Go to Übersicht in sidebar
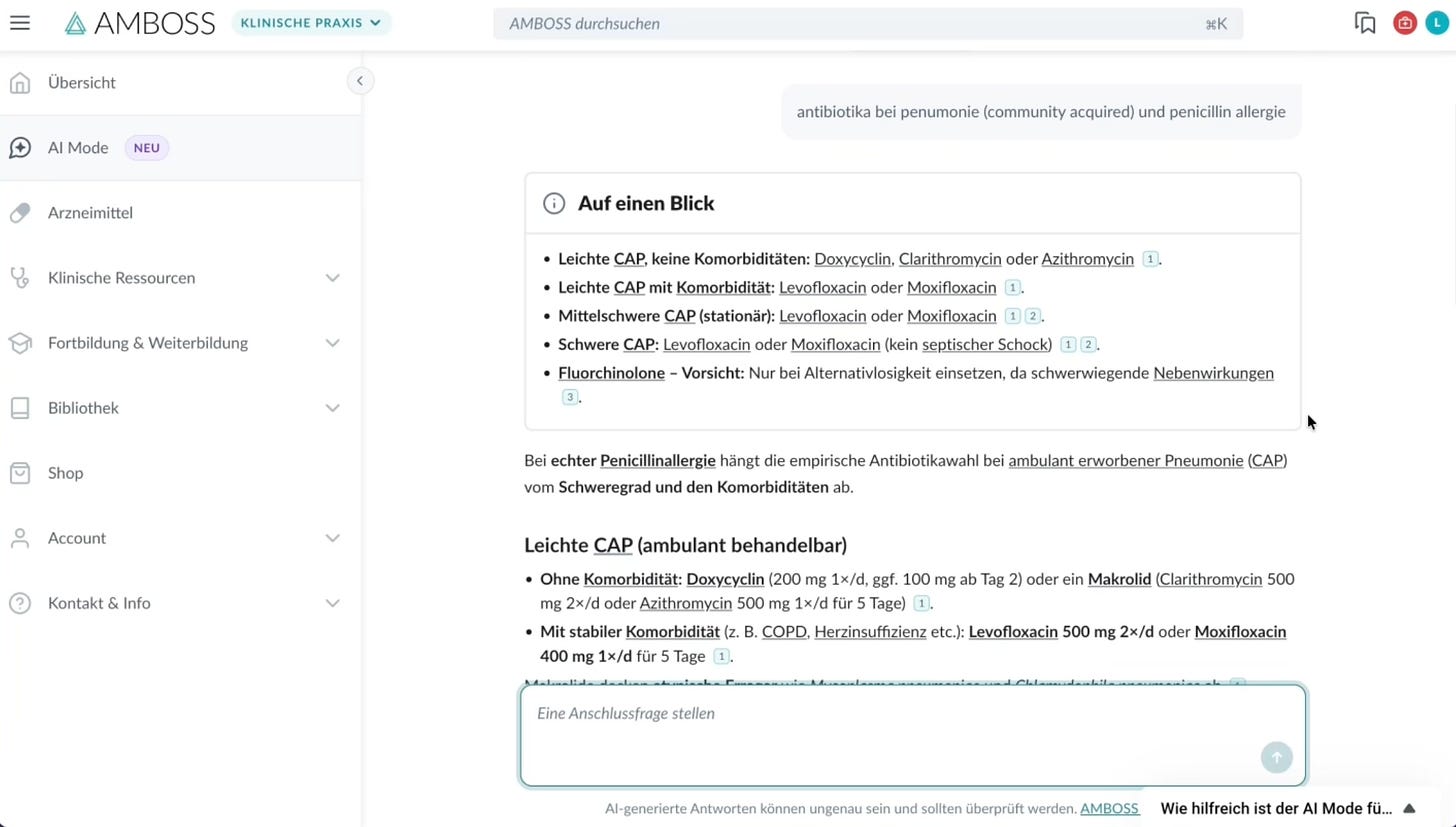 (x=82, y=83)
